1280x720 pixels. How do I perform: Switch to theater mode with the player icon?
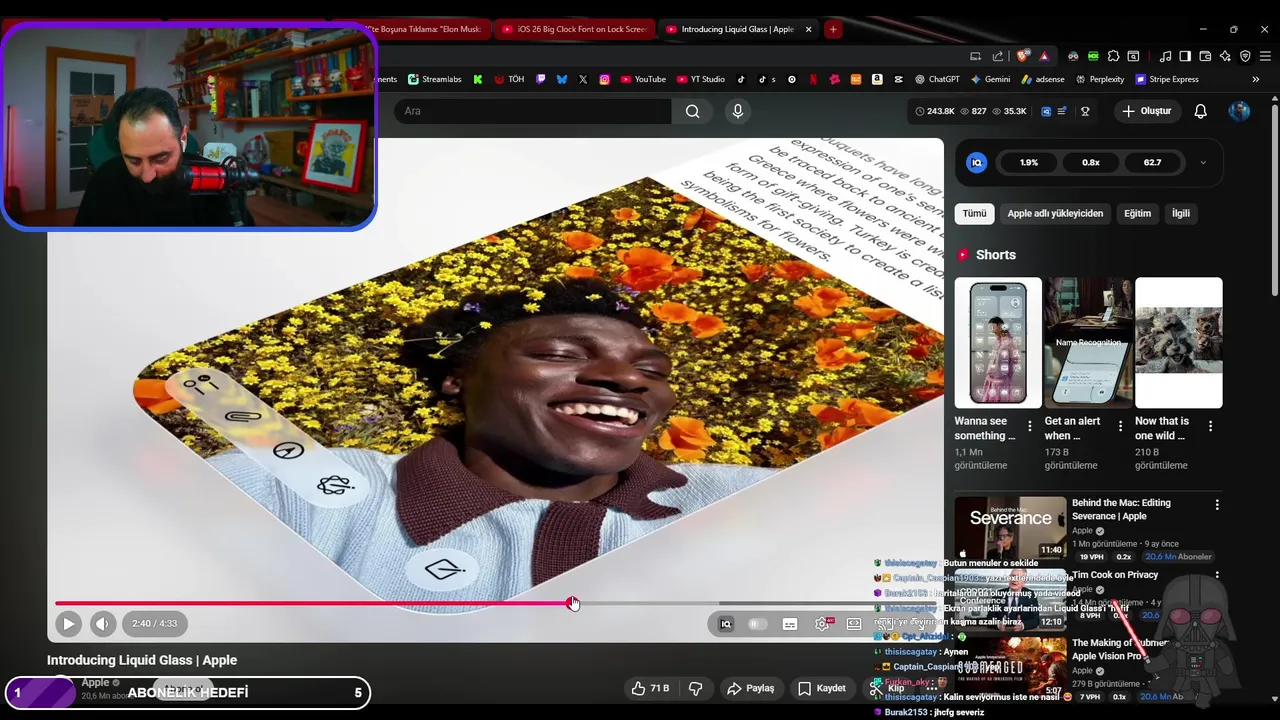click(x=854, y=624)
